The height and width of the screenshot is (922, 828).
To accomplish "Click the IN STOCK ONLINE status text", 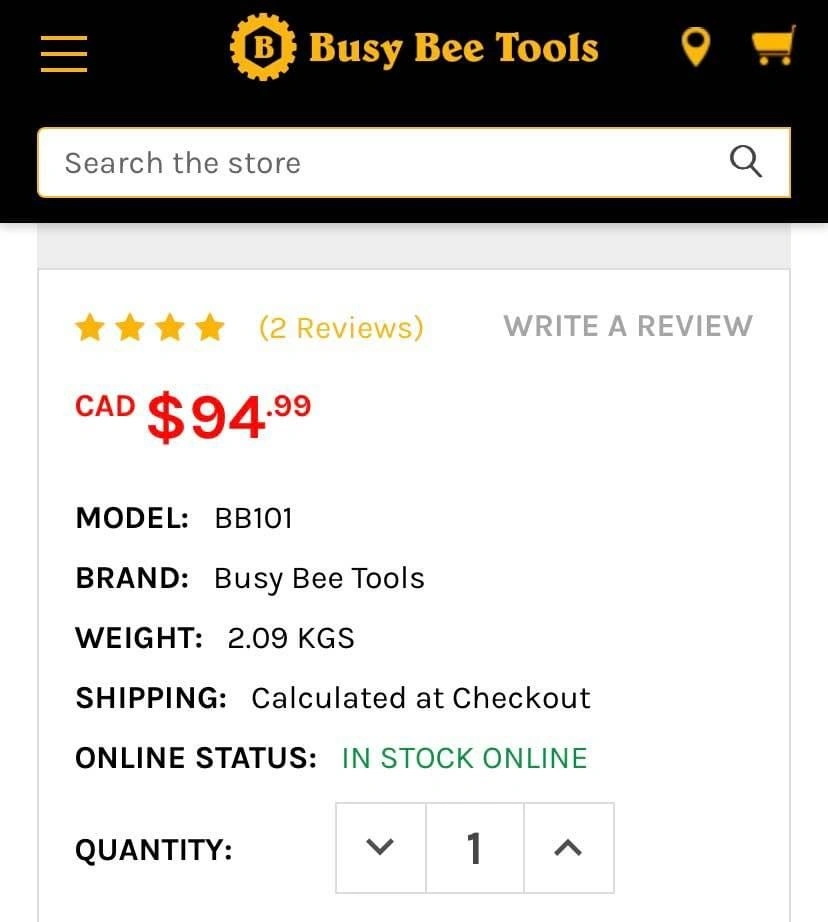I will click(x=464, y=758).
